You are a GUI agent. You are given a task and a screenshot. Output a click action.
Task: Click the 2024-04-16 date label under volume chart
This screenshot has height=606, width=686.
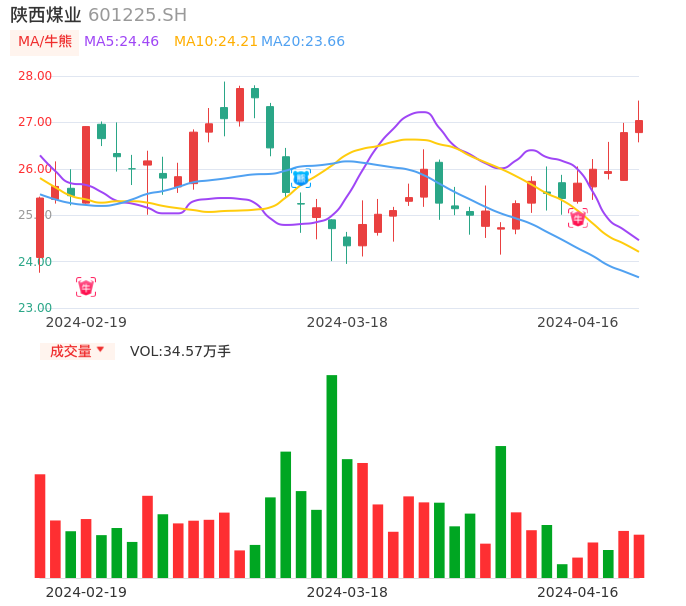click(x=577, y=592)
